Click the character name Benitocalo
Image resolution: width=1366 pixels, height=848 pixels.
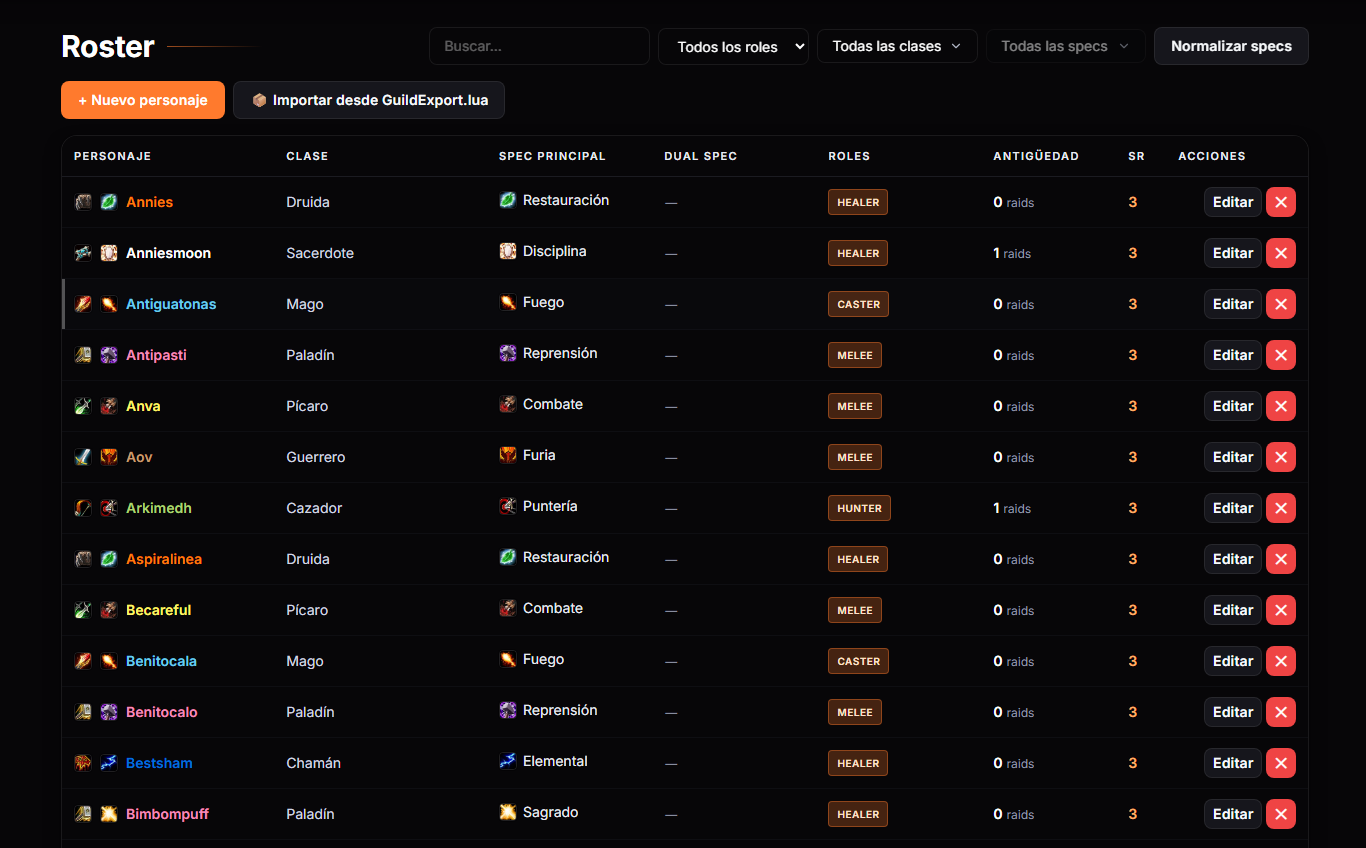(162, 712)
